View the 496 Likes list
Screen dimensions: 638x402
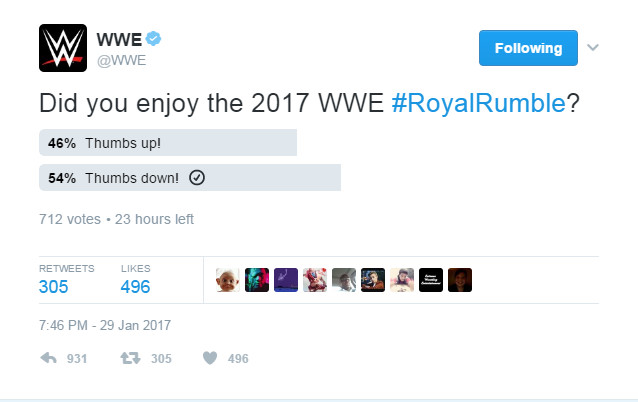(x=135, y=287)
